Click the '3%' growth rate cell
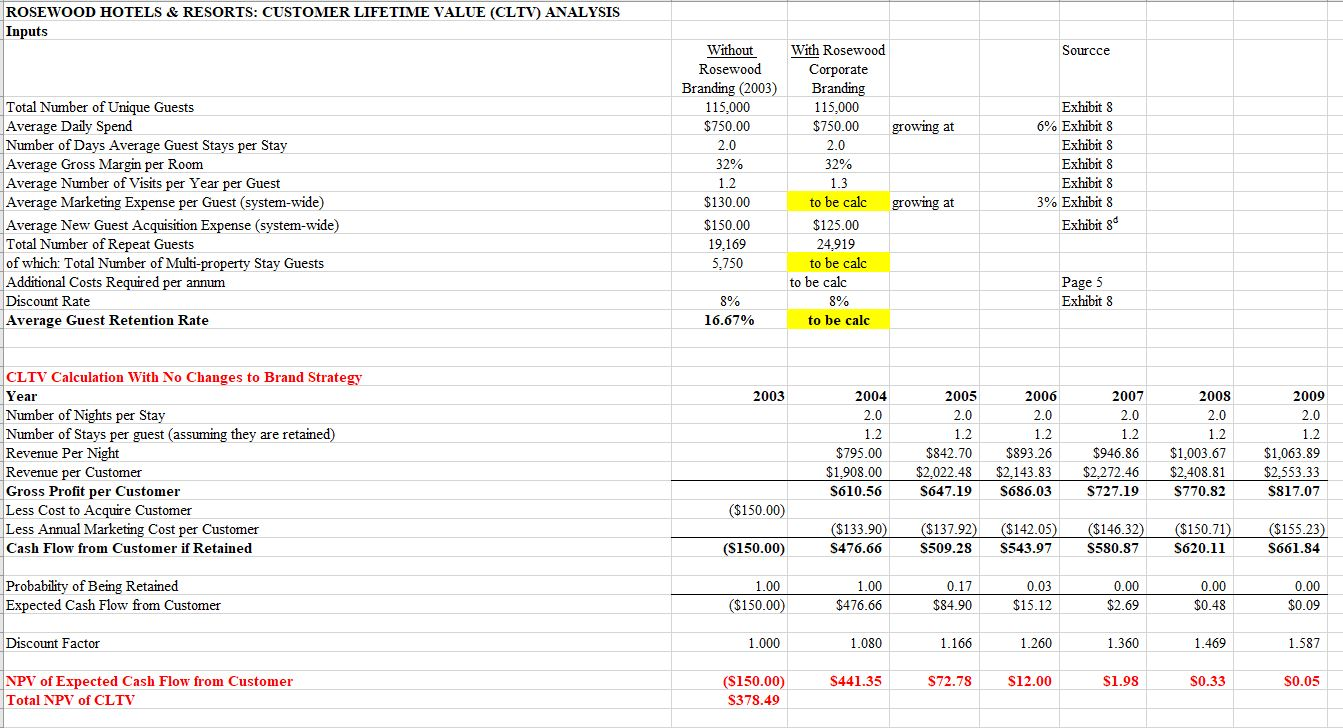This screenshot has width=1343, height=728. (1047, 202)
